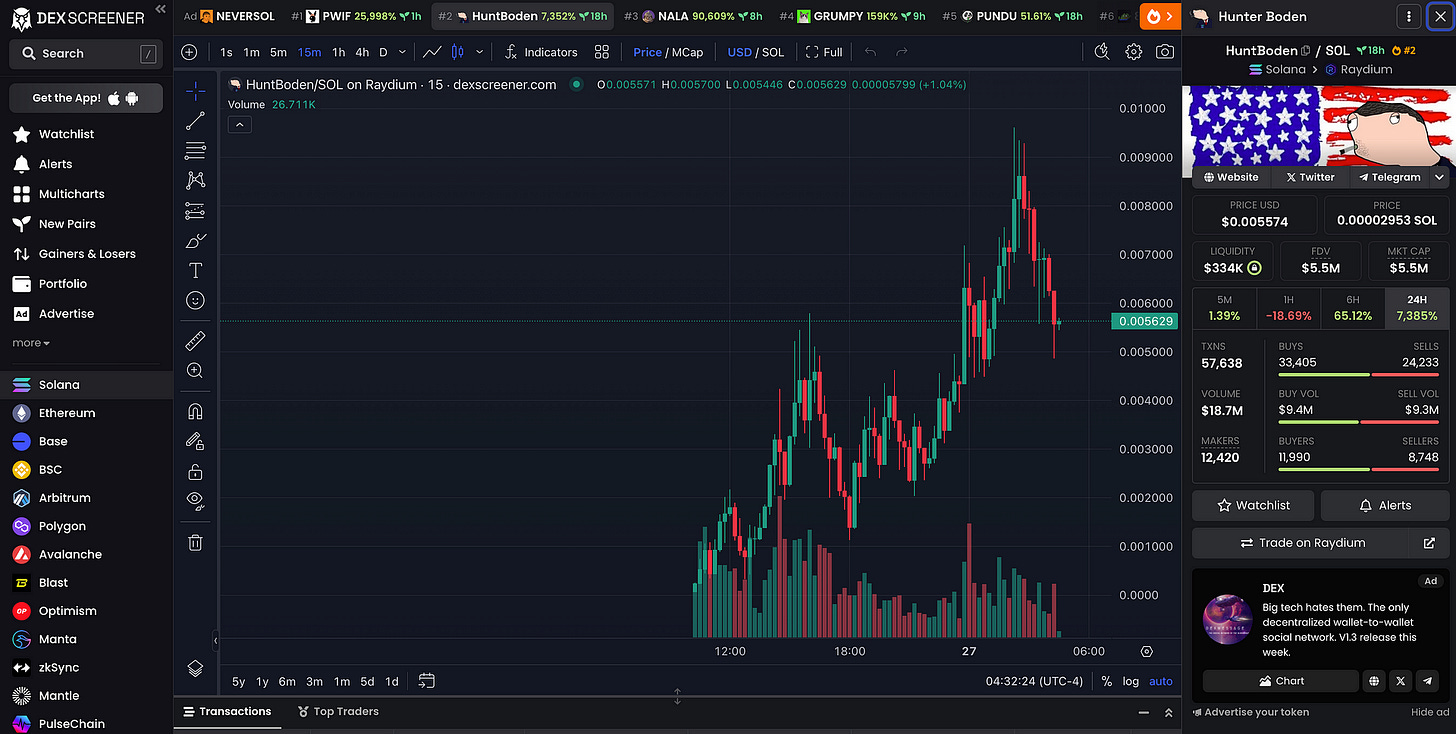Select the 4h timeframe
This screenshot has height=734, width=1456.
tap(362, 52)
